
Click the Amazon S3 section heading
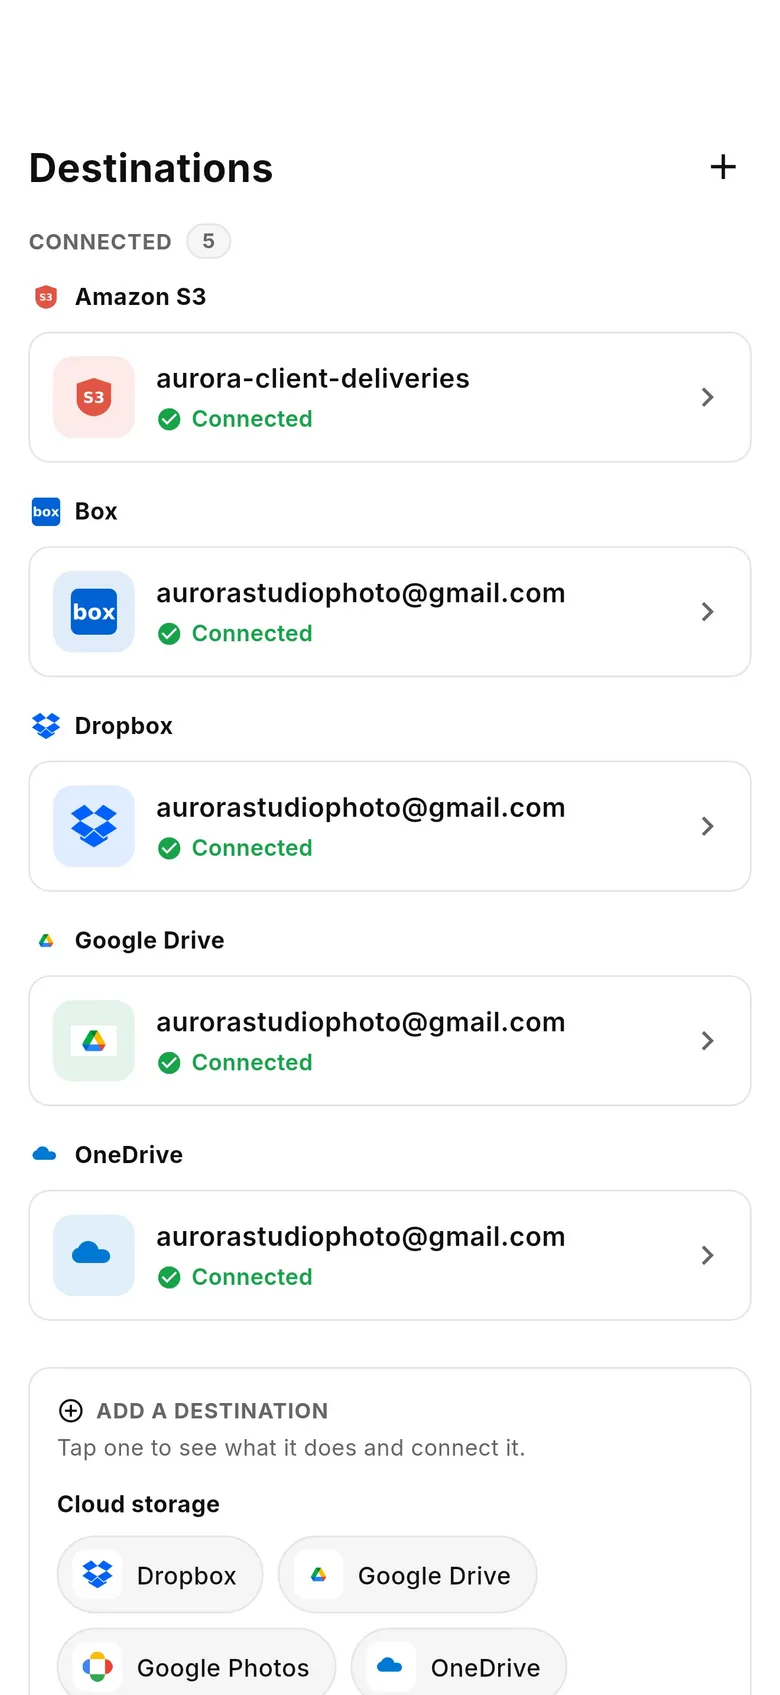pyautogui.click(x=141, y=297)
